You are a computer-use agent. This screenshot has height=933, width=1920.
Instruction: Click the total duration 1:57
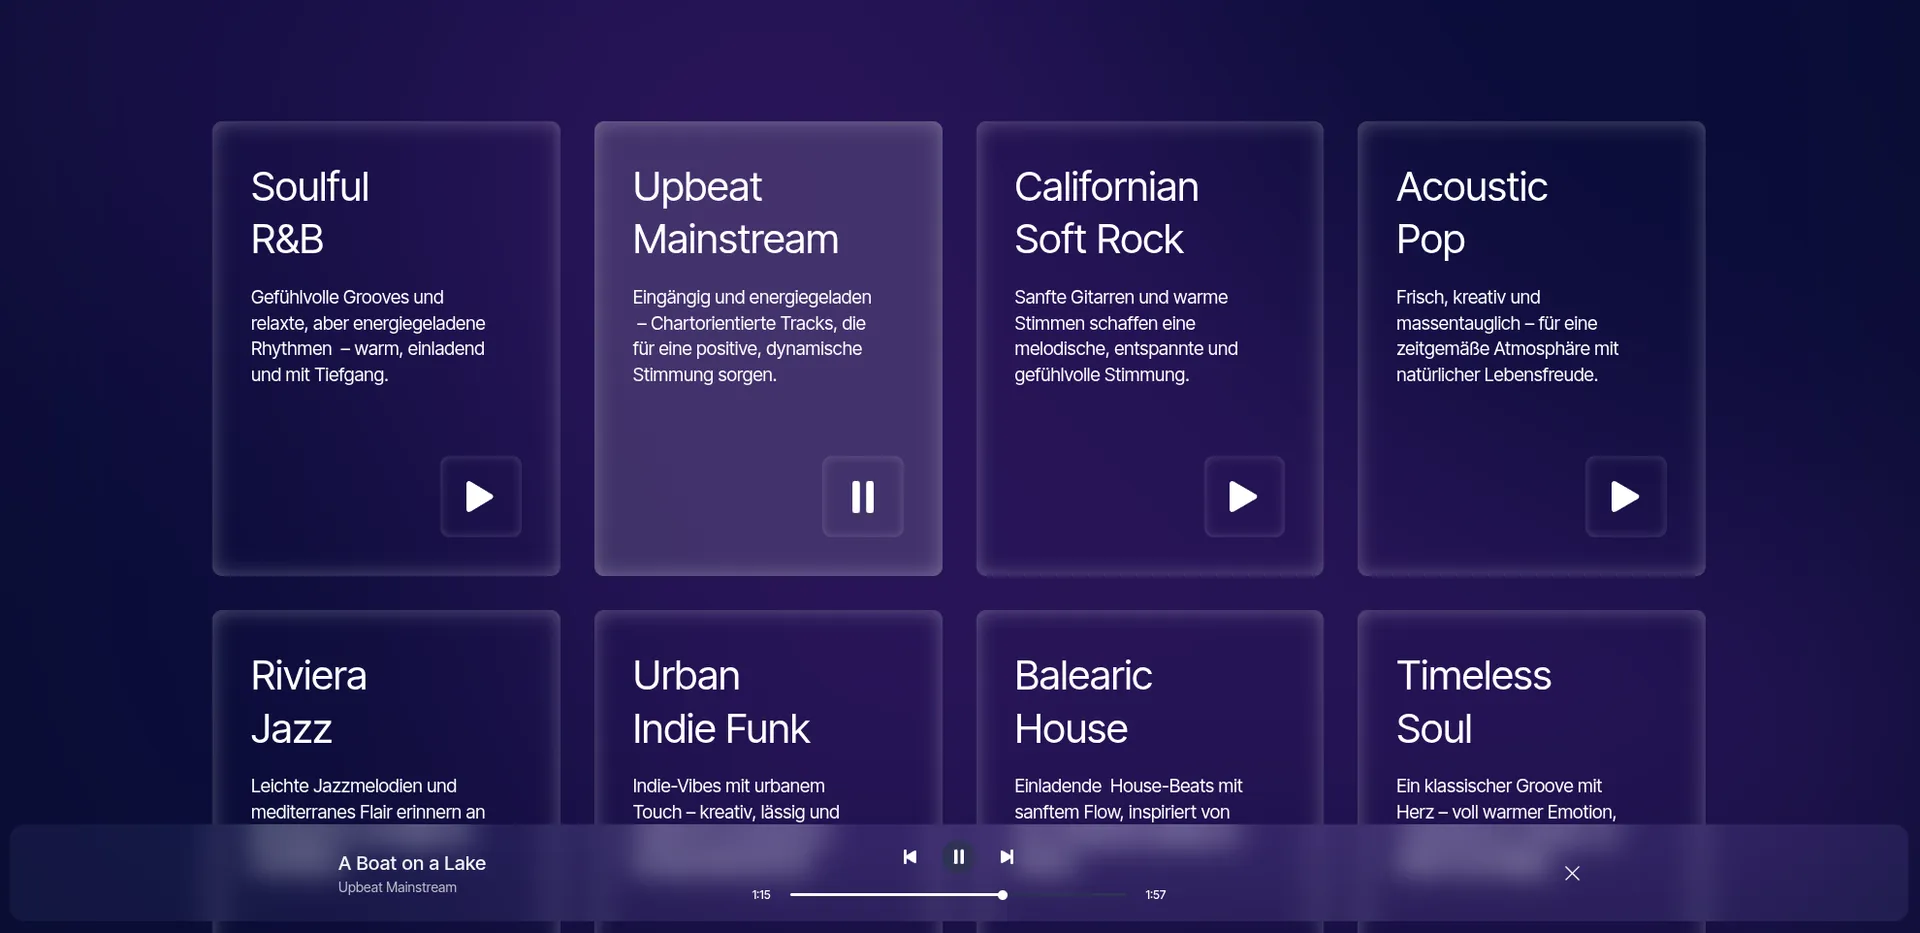(x=1156, y=895)
